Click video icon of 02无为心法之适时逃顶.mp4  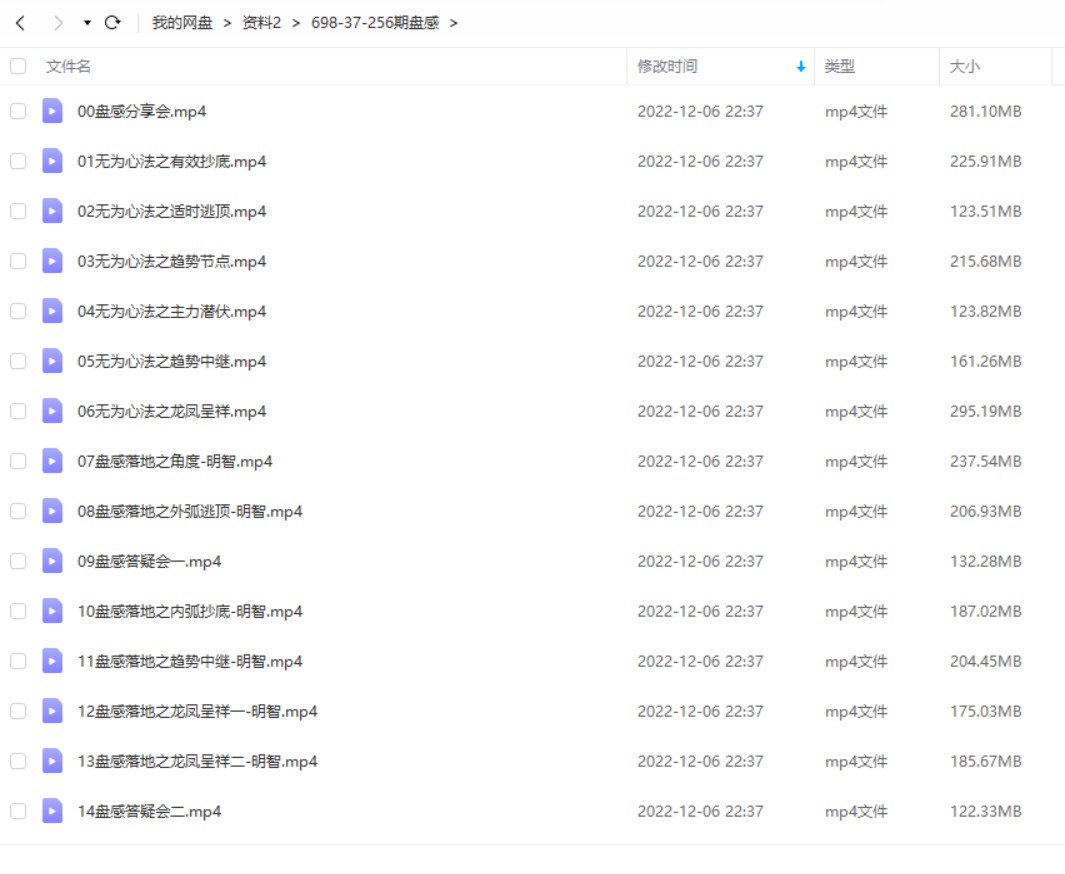tap(52, 211)
